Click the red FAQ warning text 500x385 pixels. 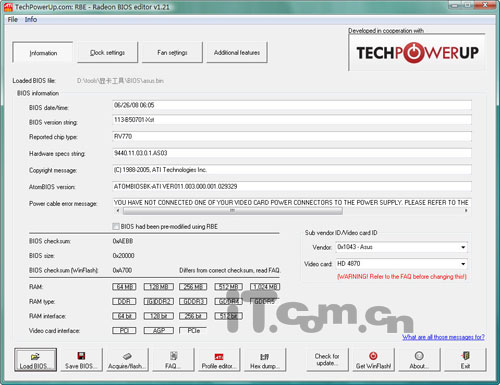(x=402, y=277)
